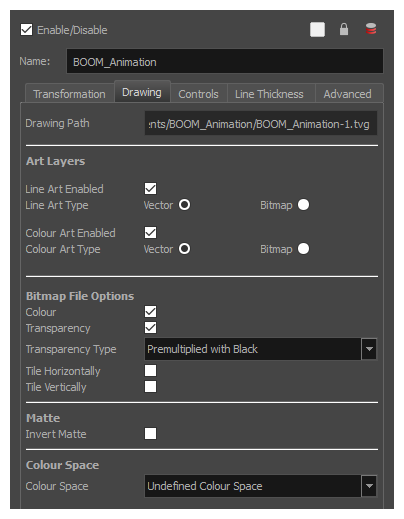The image size is (404, 519).
Task: Click the Transparency Type dropdown arrow
Action: coord(369,349)
